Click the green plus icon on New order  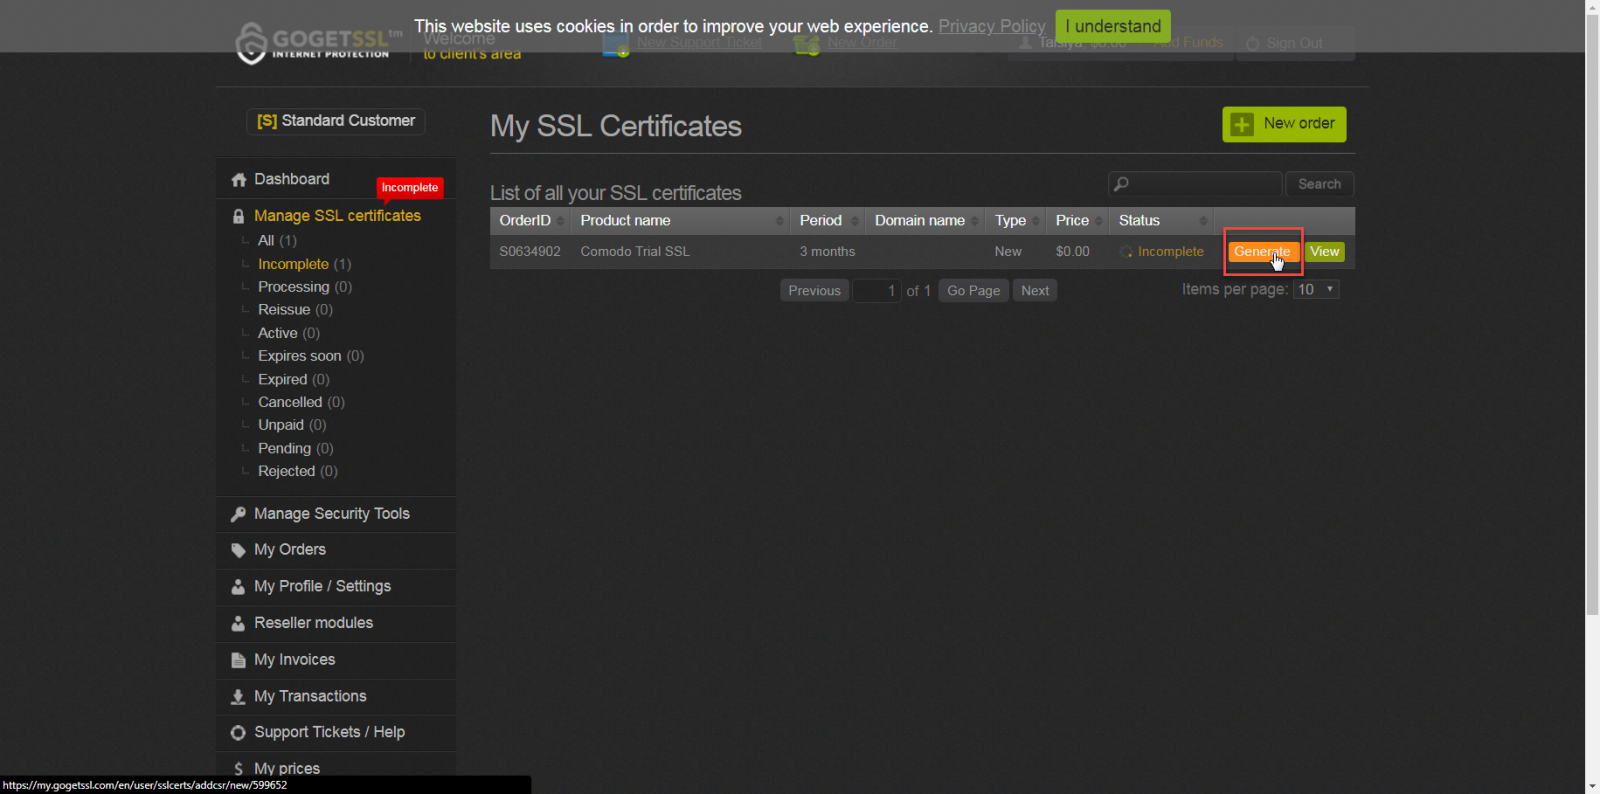1242,124
